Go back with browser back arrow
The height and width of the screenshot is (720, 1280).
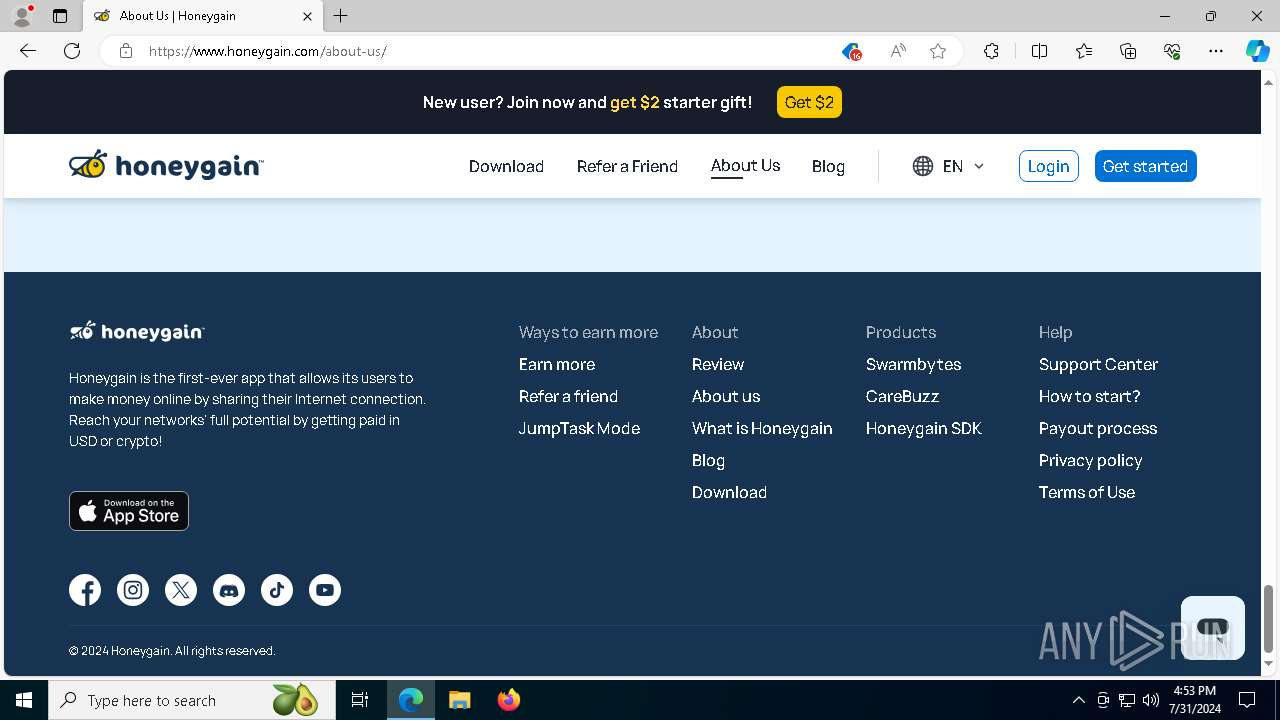(x=28, y=51)
